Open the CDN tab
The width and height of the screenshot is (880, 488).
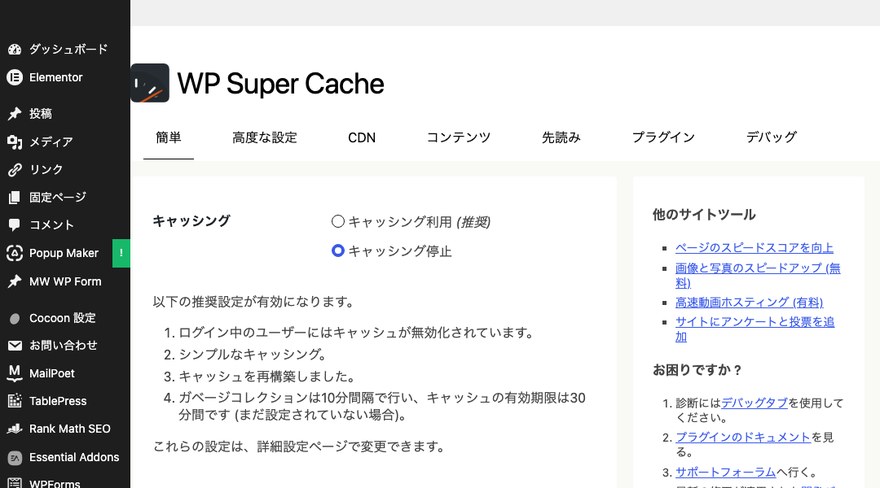pos(361,137)
